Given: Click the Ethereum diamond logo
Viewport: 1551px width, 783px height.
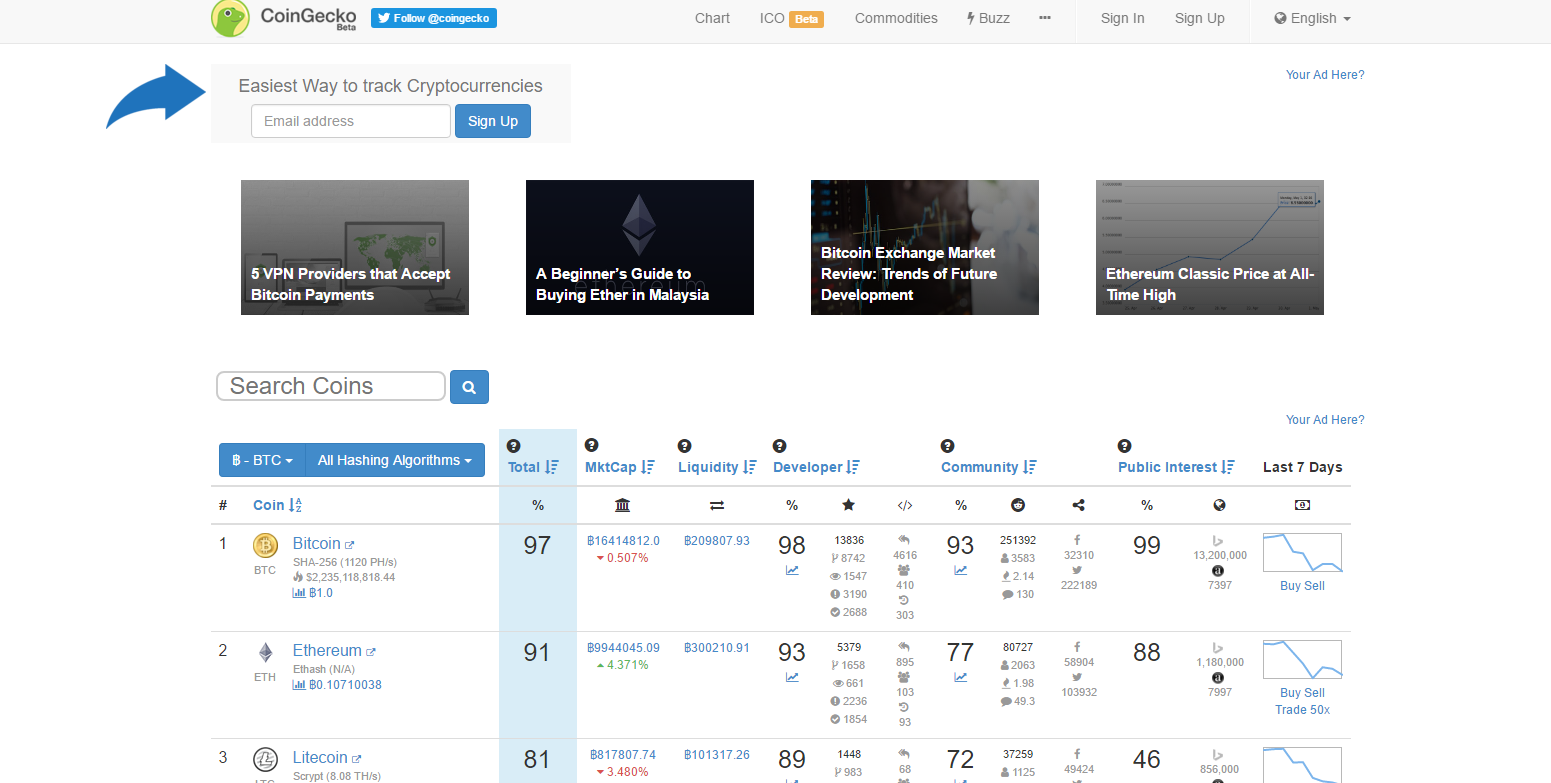Looking at the screenshot, I should click(265, 653).
